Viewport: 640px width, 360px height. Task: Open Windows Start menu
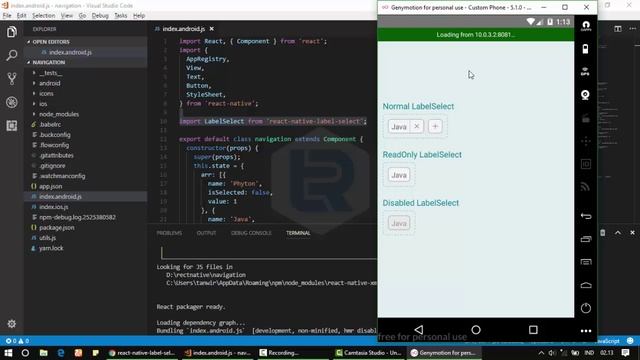[8, 353]
